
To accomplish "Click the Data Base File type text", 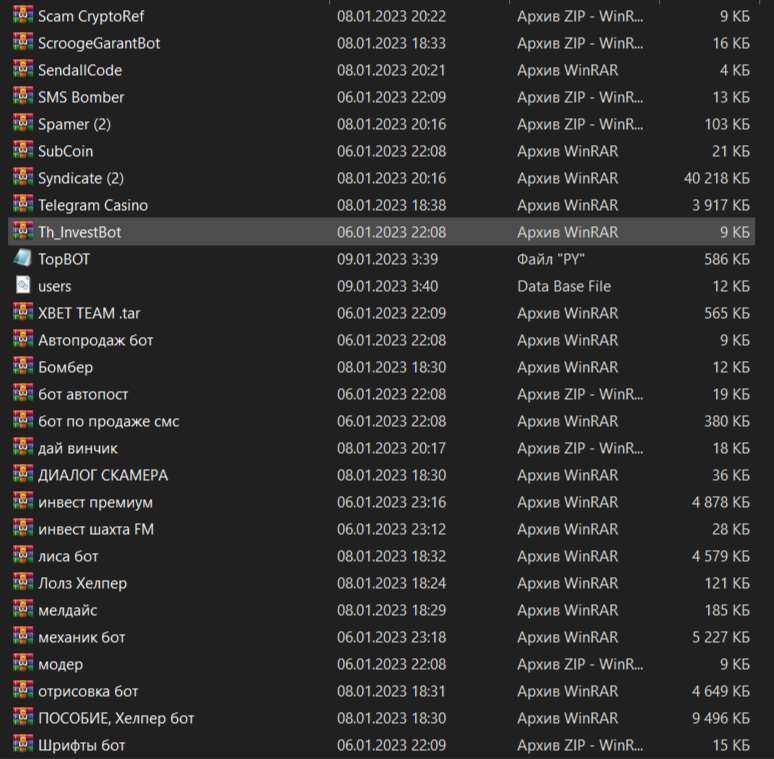I will tap(564, 286).
